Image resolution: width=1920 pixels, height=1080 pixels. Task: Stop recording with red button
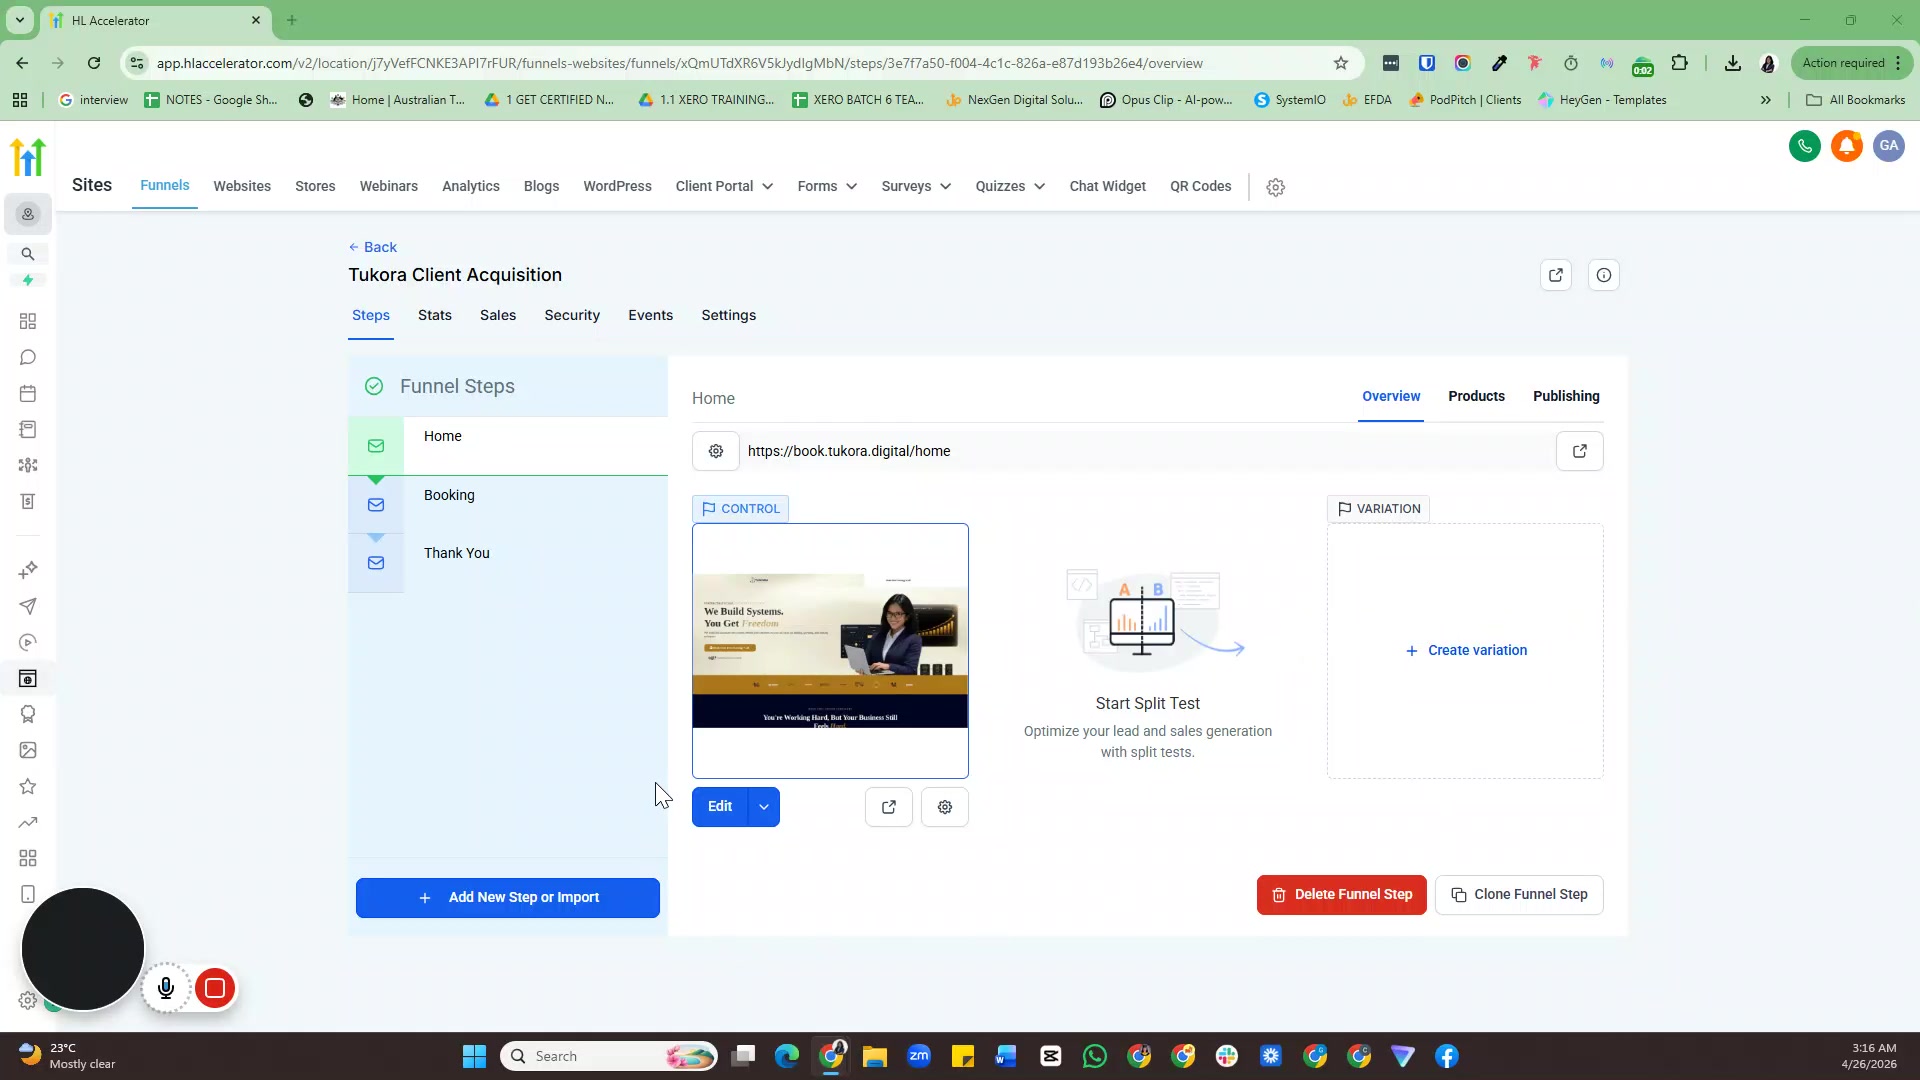click(x=214, y=988)
